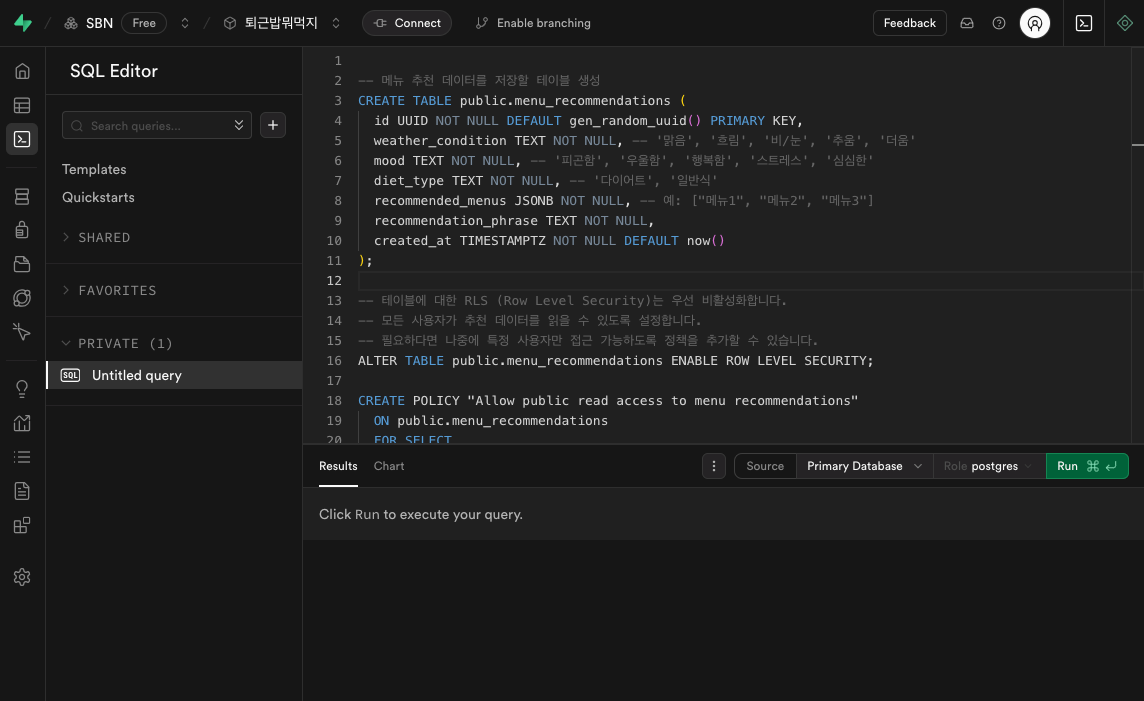The image size is (1144, 701).
Task: Click the Free plan badge
Action: pos(144,23)
